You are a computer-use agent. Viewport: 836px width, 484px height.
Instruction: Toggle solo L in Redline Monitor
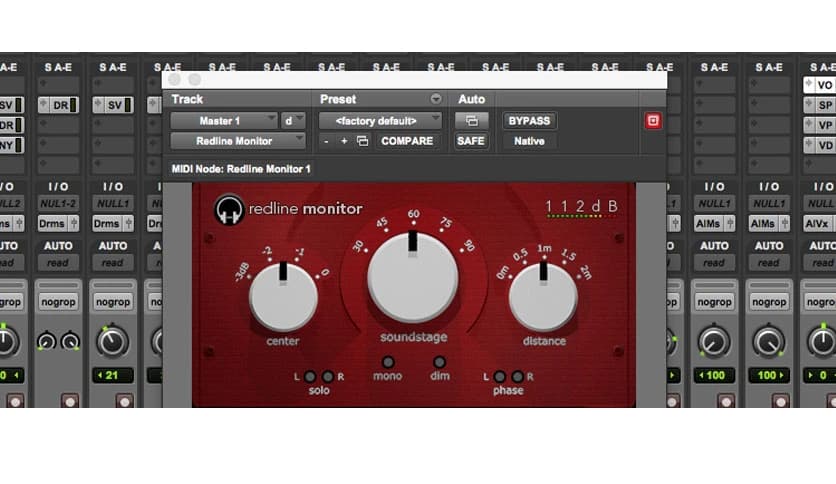click(310, 377)
